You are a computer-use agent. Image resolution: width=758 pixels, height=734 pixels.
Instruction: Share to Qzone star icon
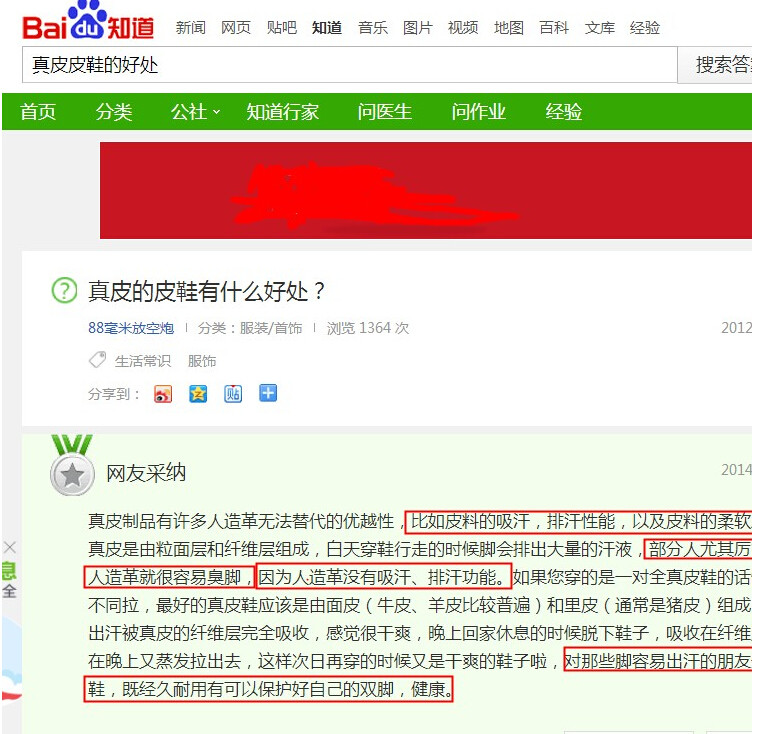tap(198, 394)
